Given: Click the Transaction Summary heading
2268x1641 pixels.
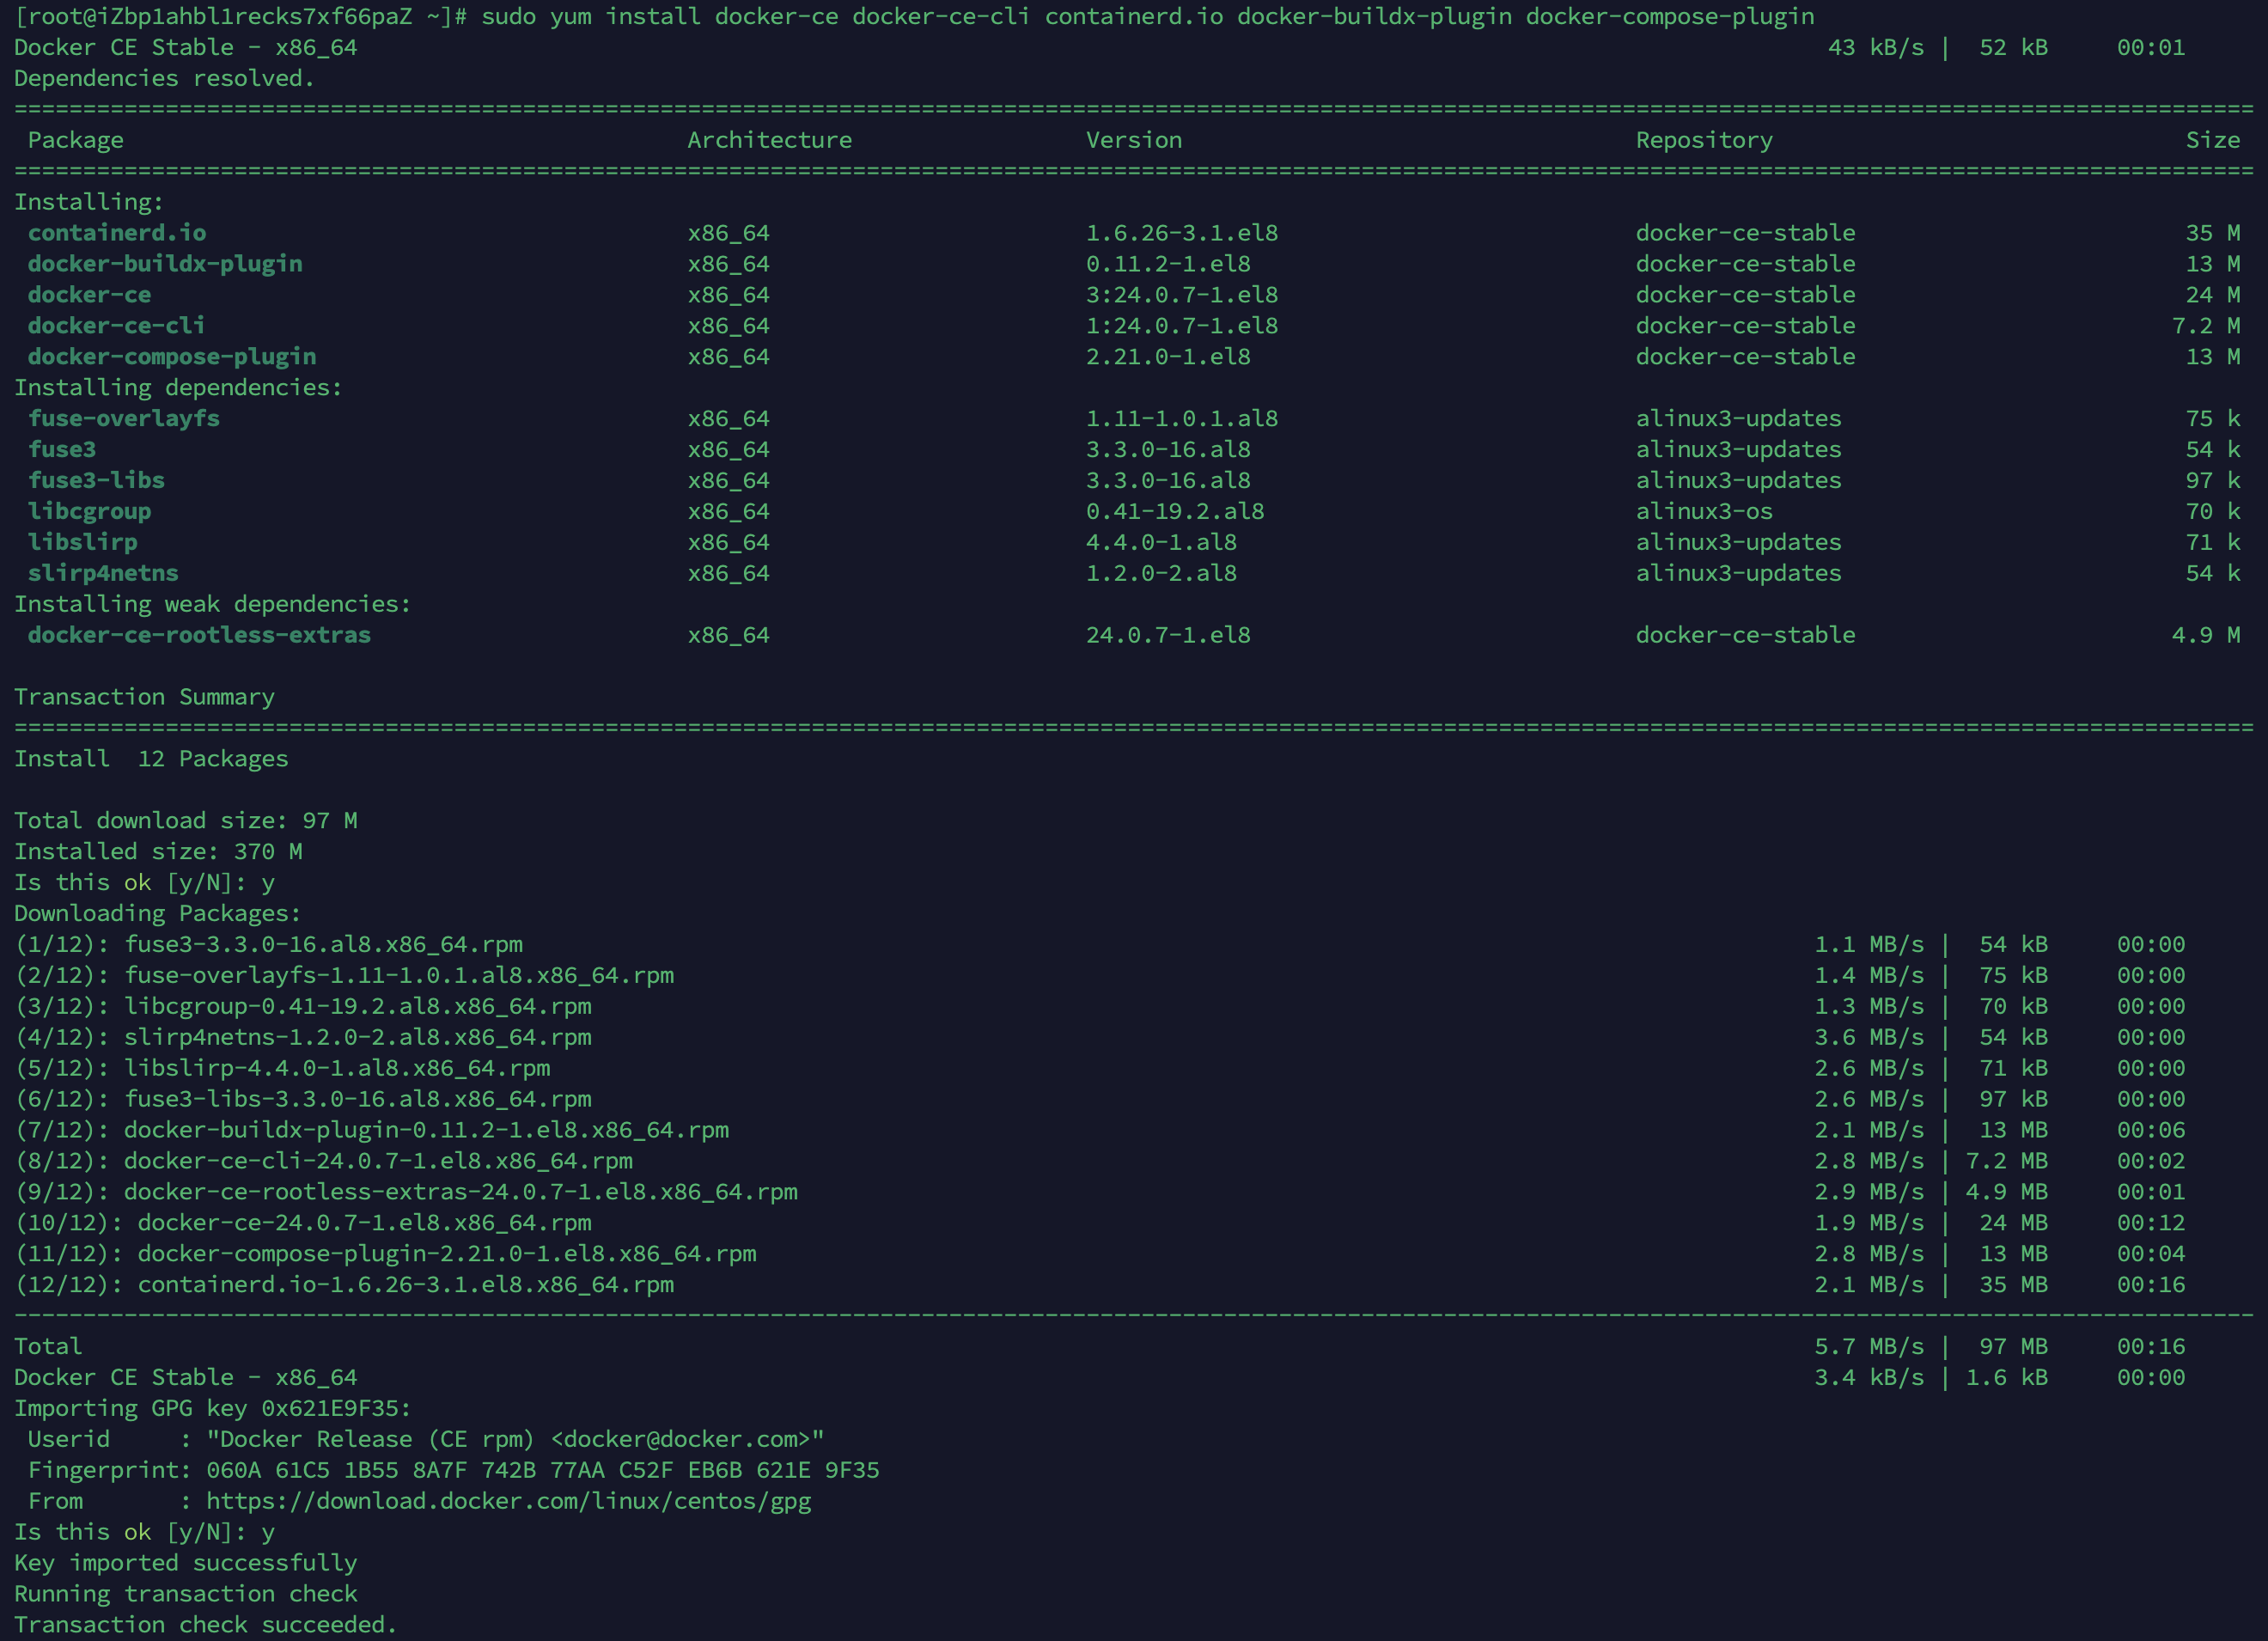Looking at the screenshot, I should (x=144, y=697).
